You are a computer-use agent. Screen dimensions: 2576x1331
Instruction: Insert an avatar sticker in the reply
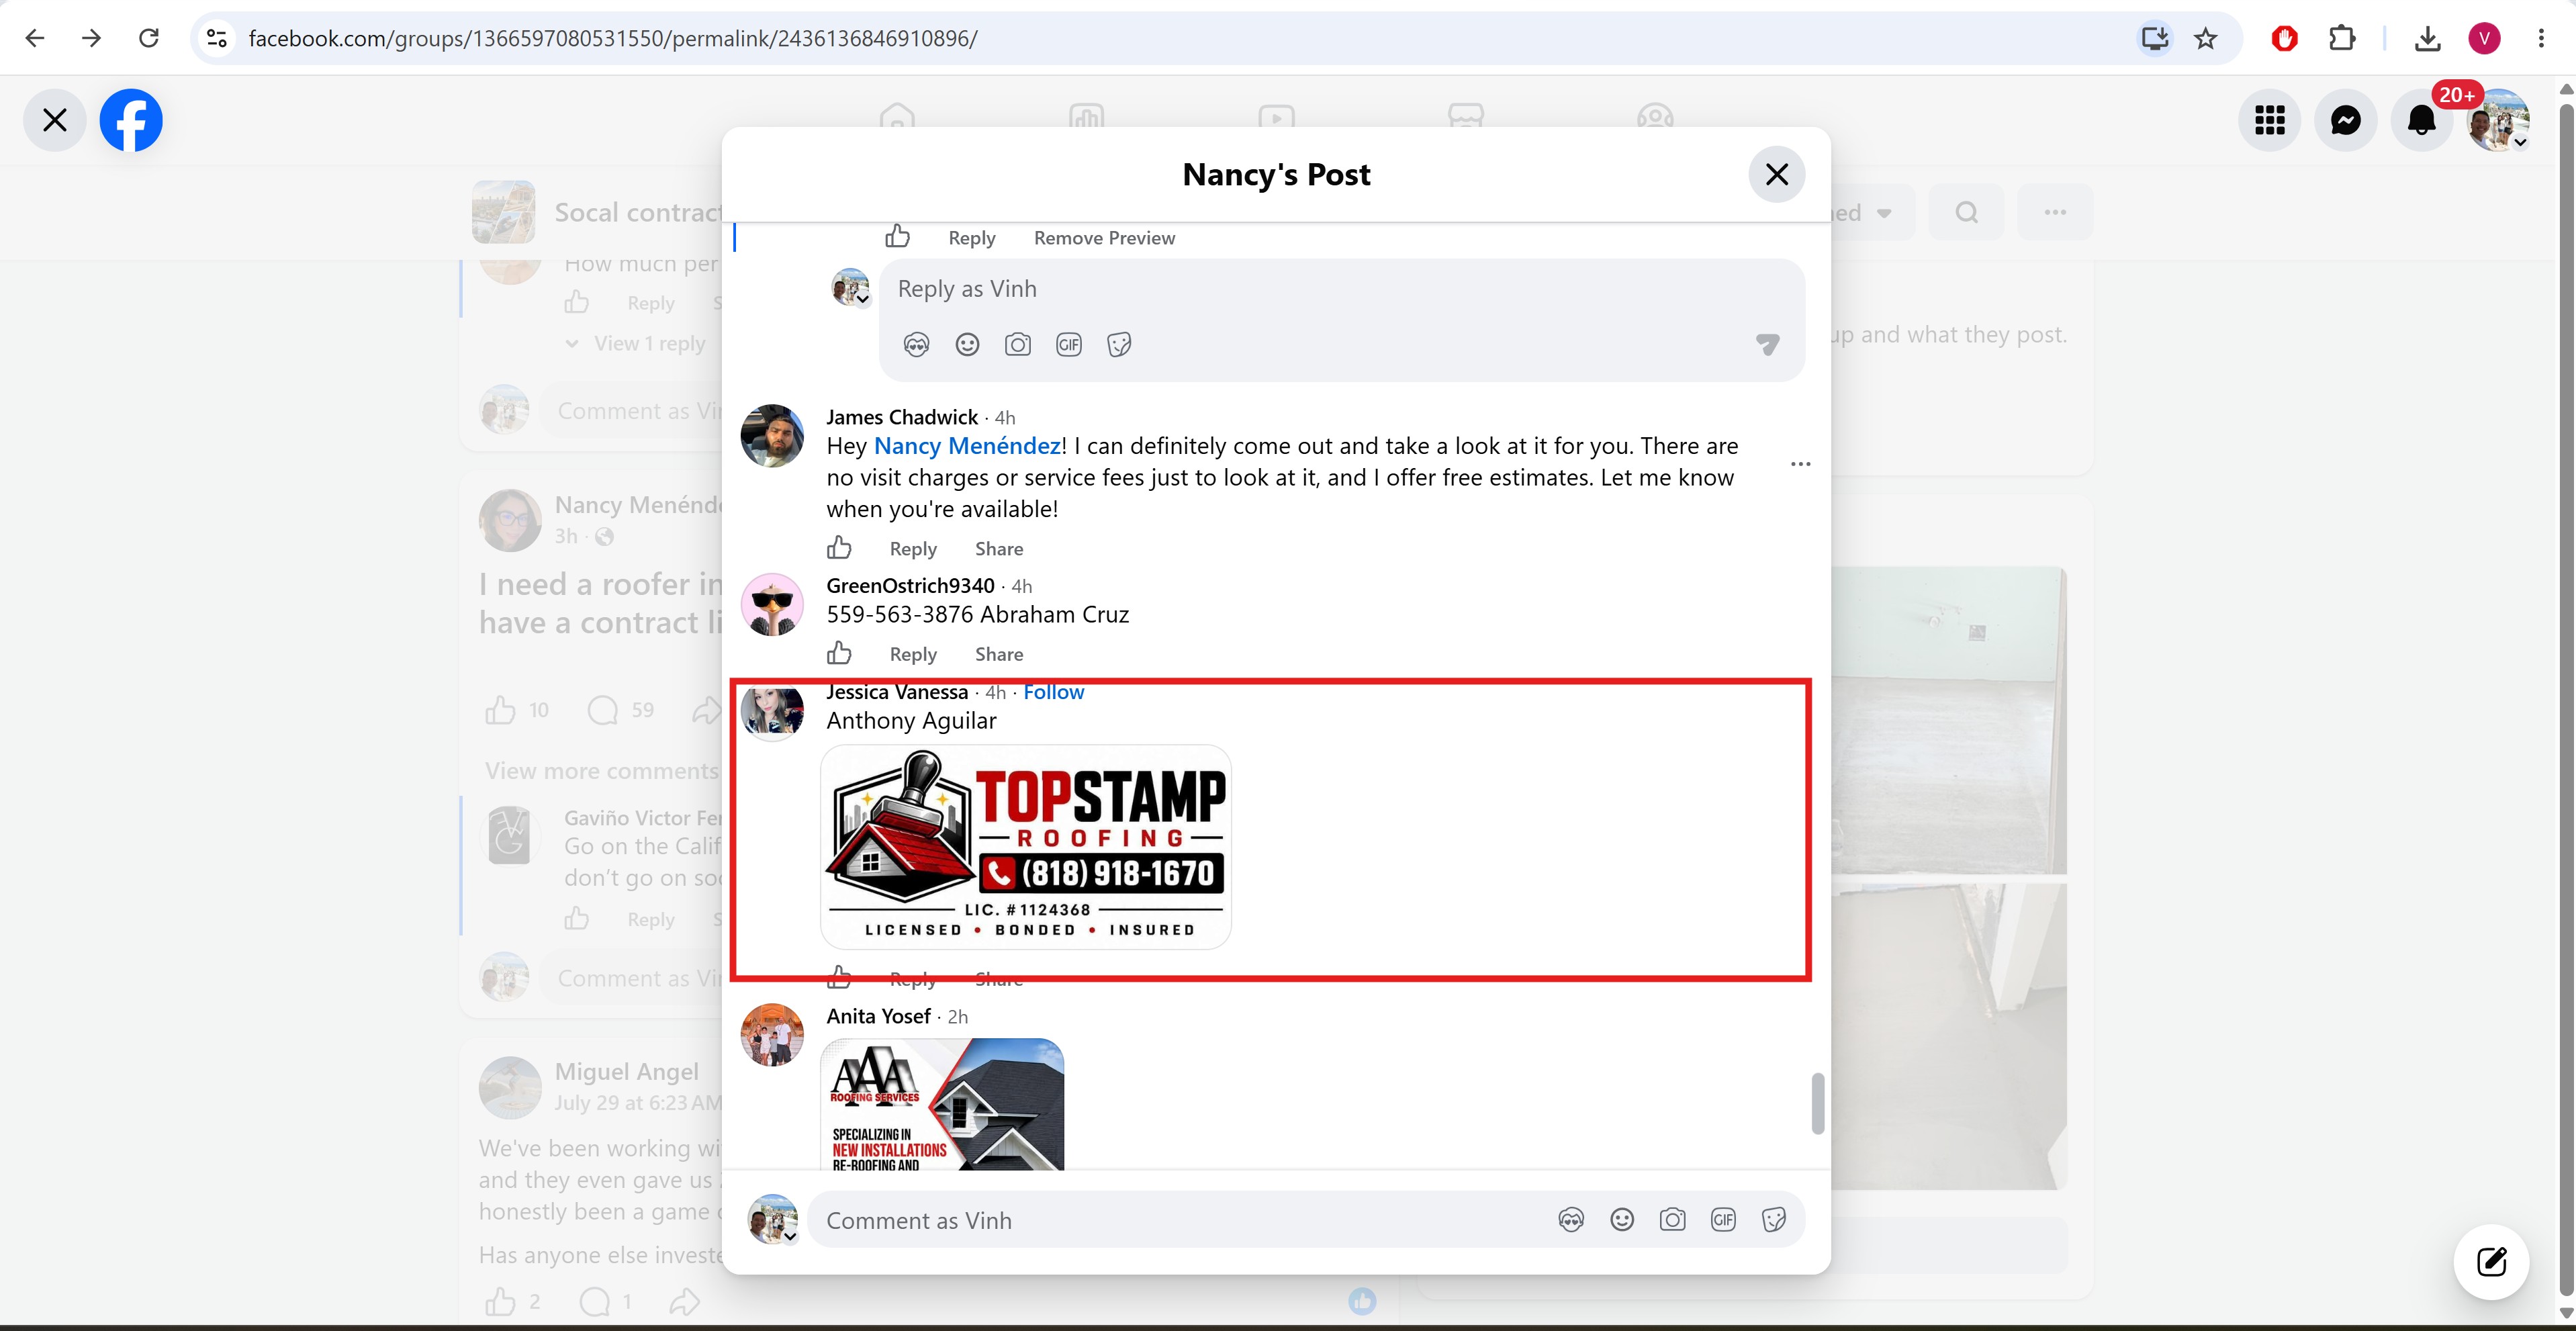(916, 345)
